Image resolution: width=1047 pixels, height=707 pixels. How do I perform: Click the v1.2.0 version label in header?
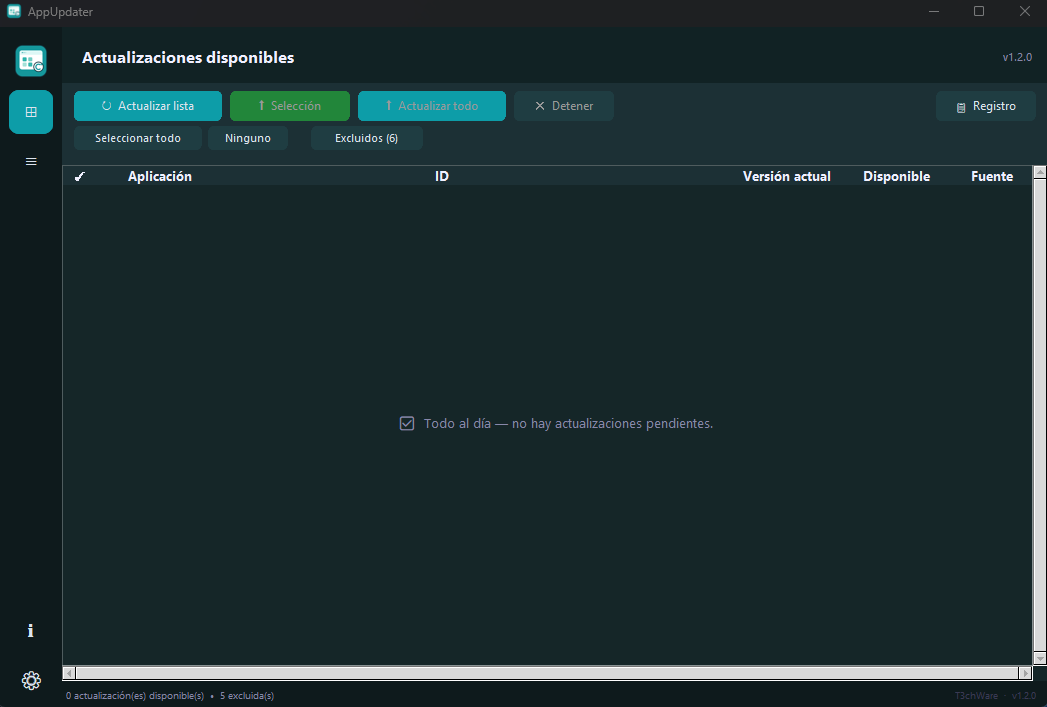click(1017, 57)
